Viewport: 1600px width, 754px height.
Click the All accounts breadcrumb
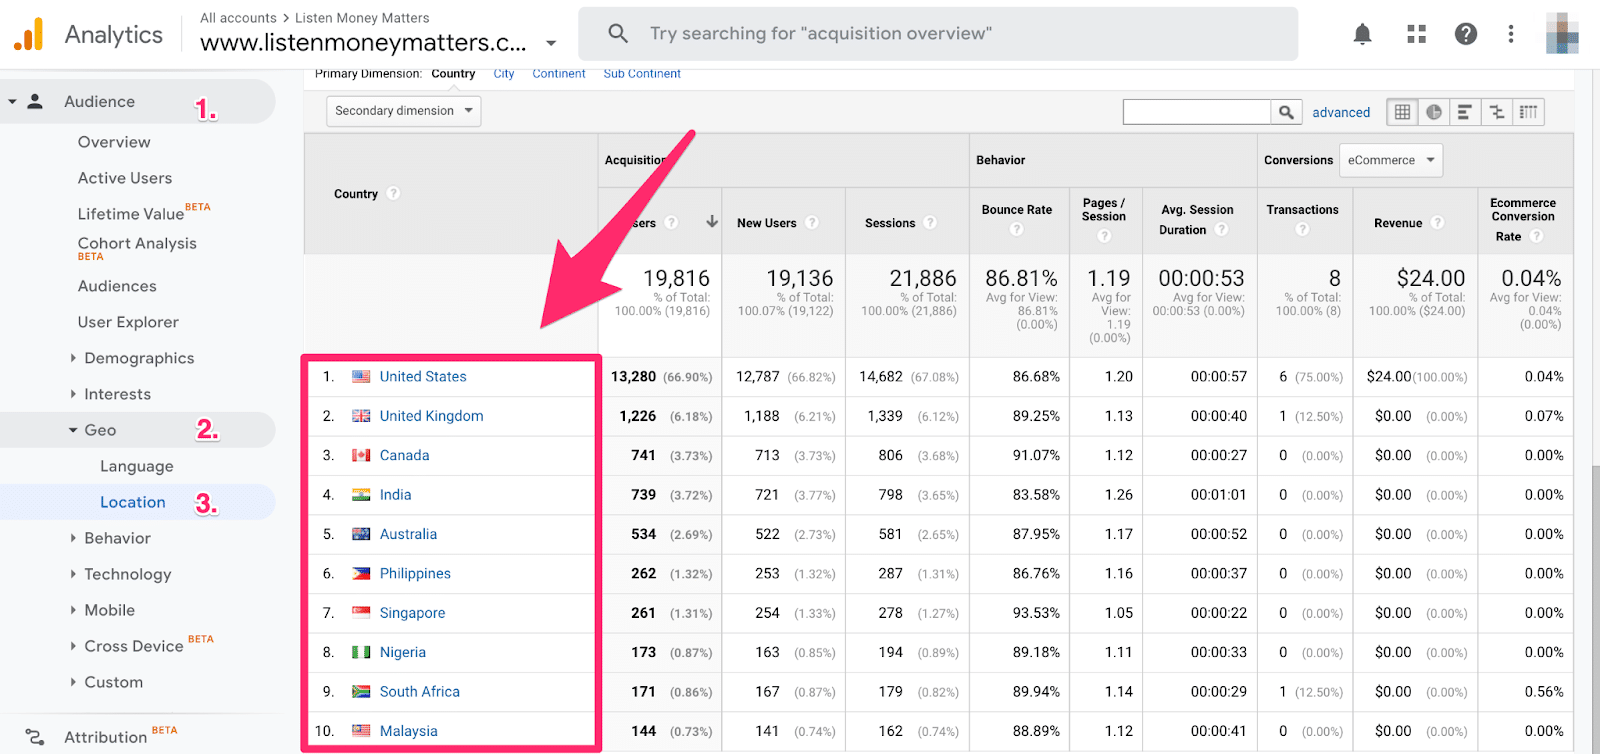tap(238, 18)
